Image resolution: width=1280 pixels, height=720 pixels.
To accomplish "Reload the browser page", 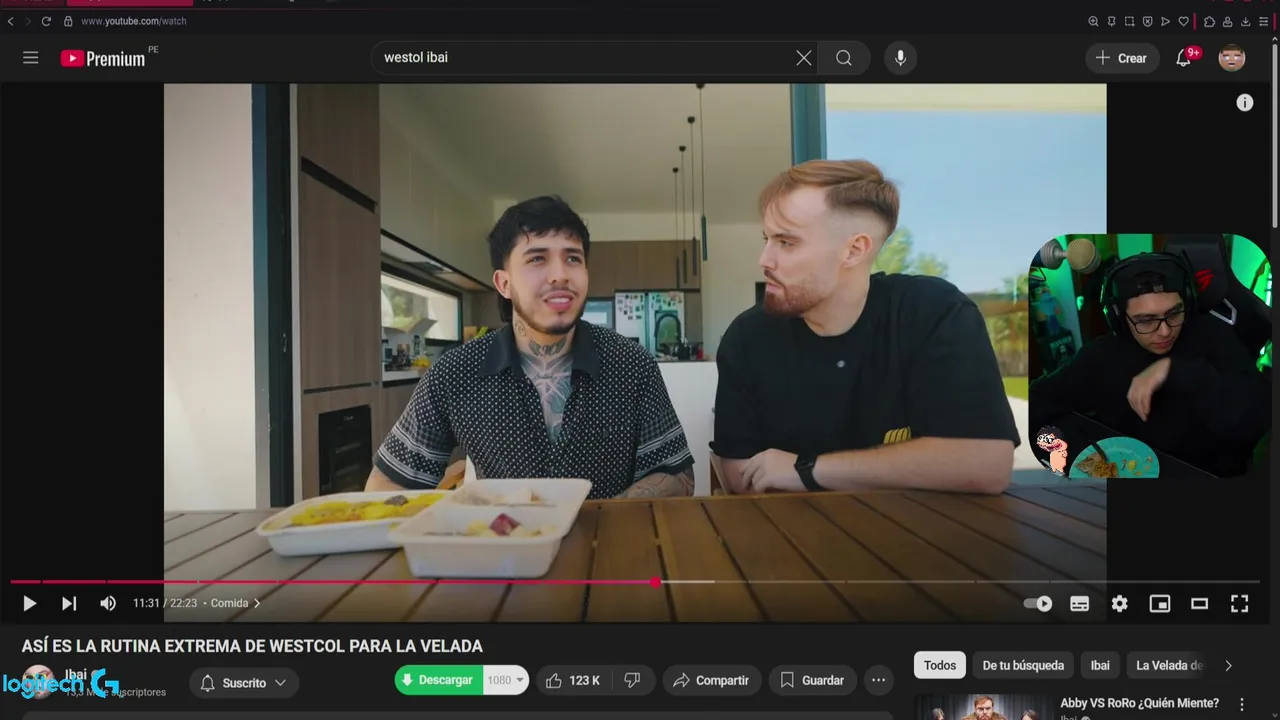I will (x=46, y=21).
